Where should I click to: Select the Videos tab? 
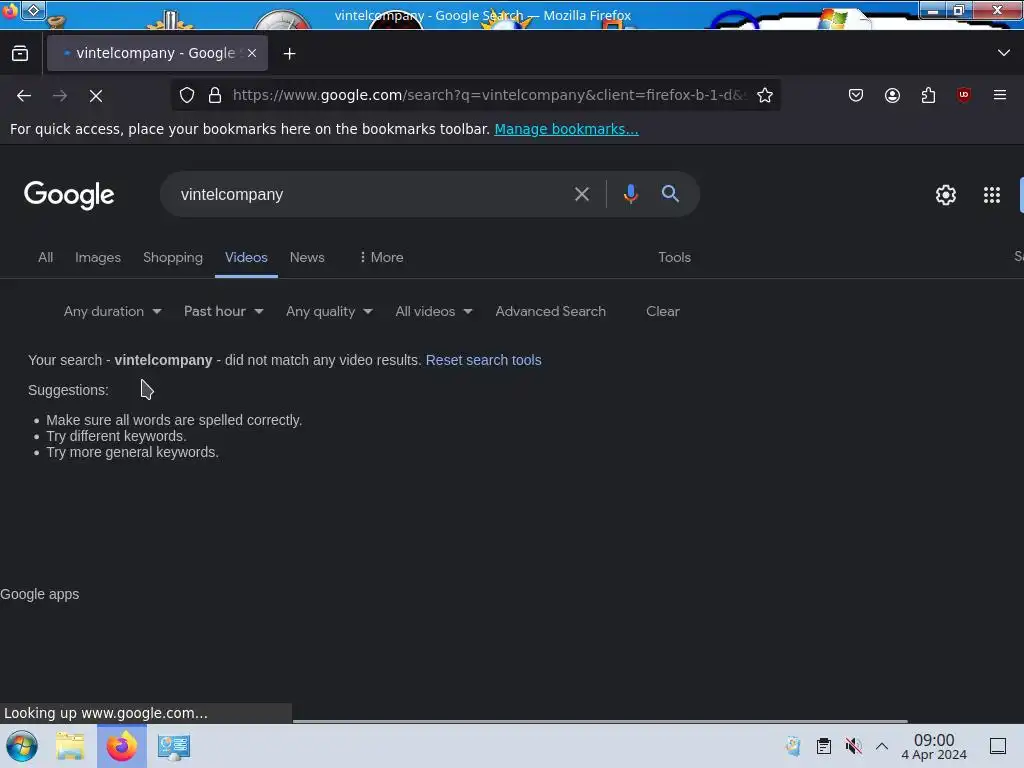tap(246, 257)
